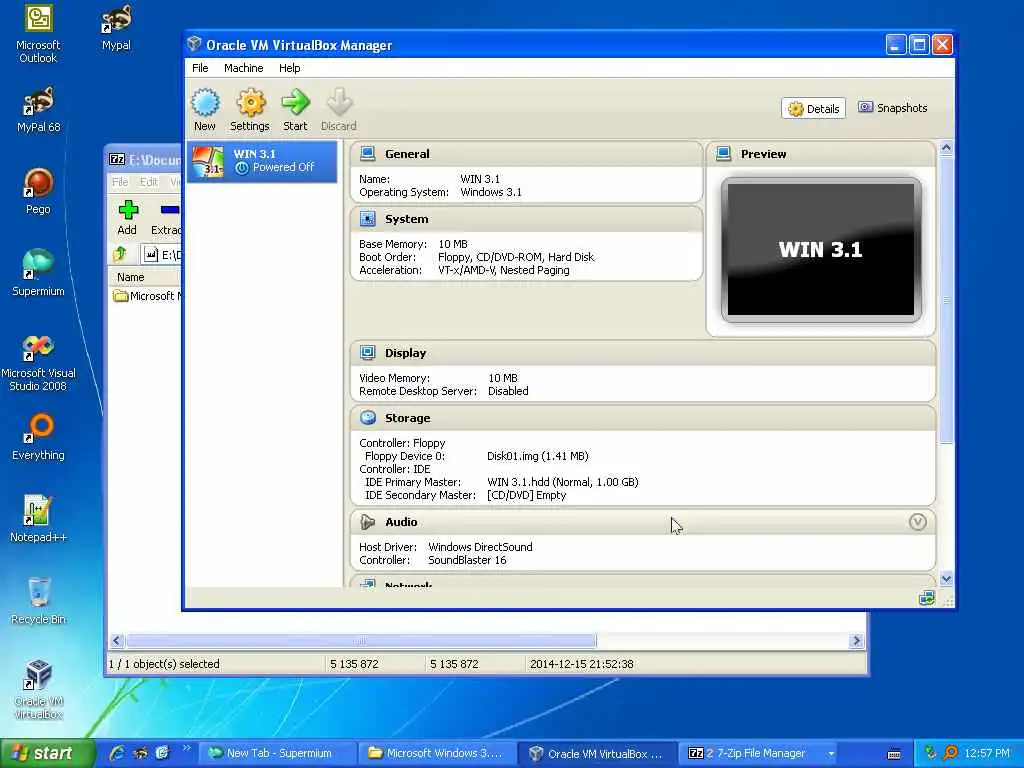Open Microsoft Visual Studio 2008 shortcut
Viewport: 1024px width, 768px height.
point(38,363)
